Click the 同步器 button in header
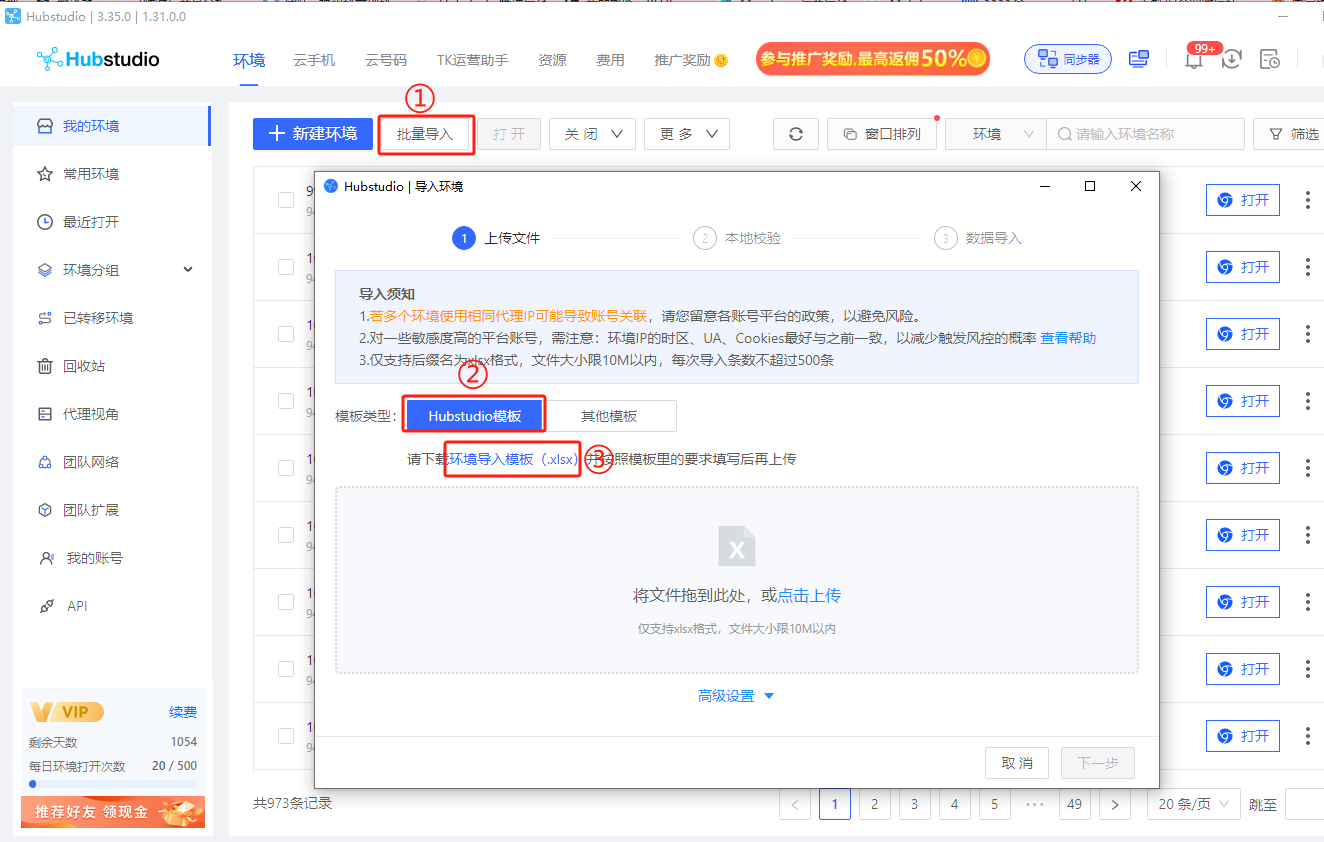This screenshot has height=842, width=1324. tap(1068, 59)
